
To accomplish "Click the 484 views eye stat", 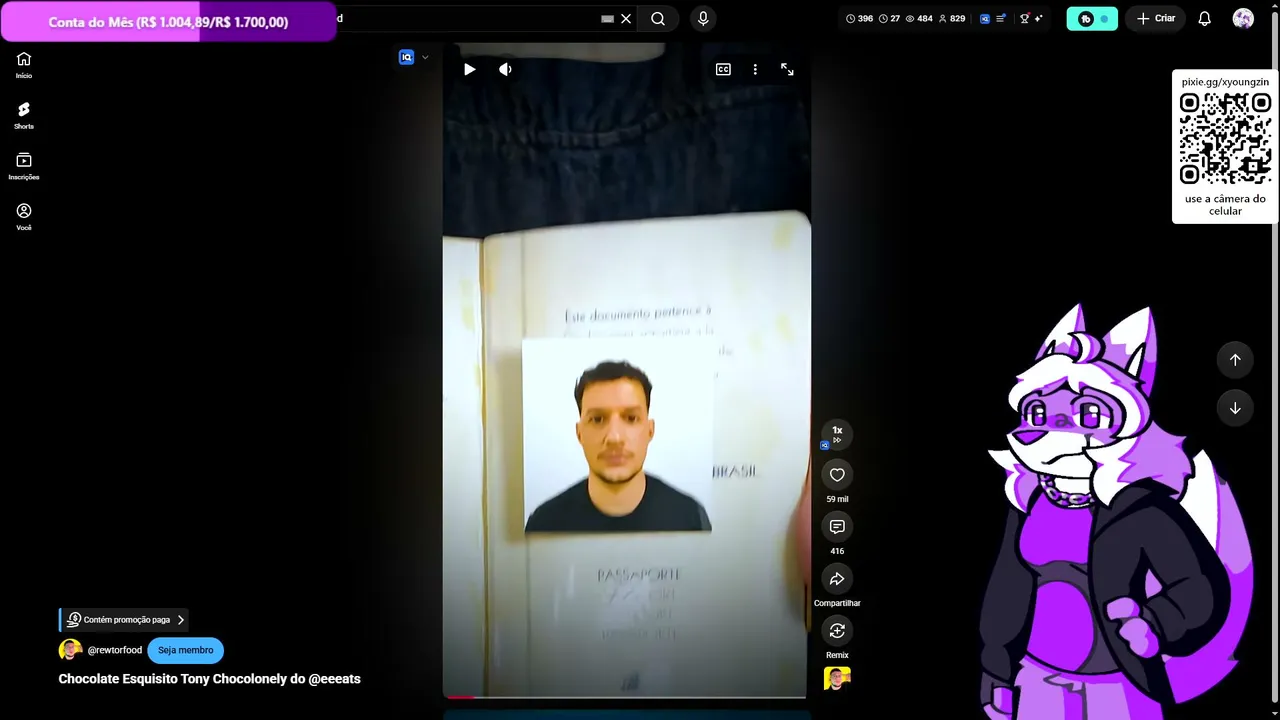I will [919, 18].
